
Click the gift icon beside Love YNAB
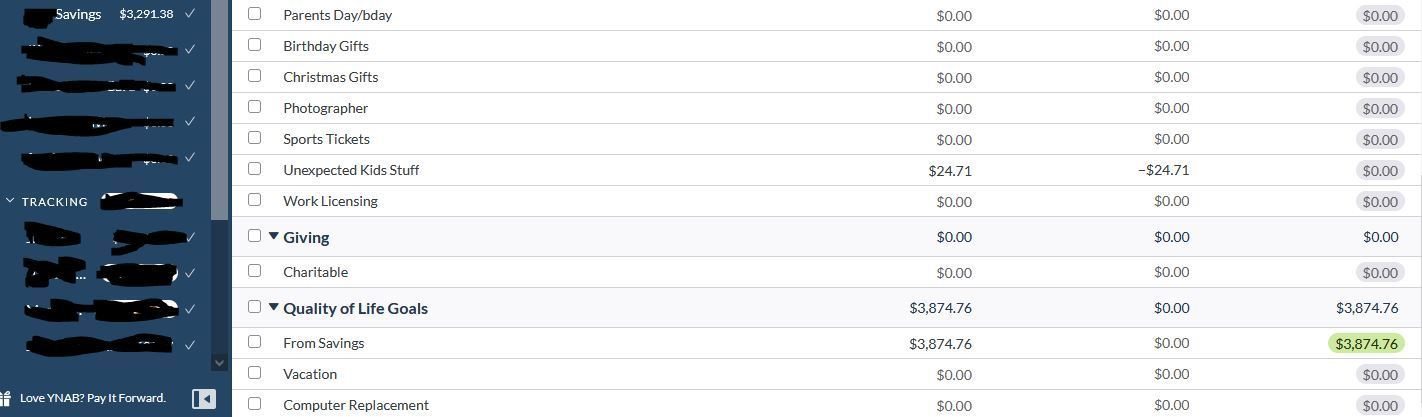[5, 398]
